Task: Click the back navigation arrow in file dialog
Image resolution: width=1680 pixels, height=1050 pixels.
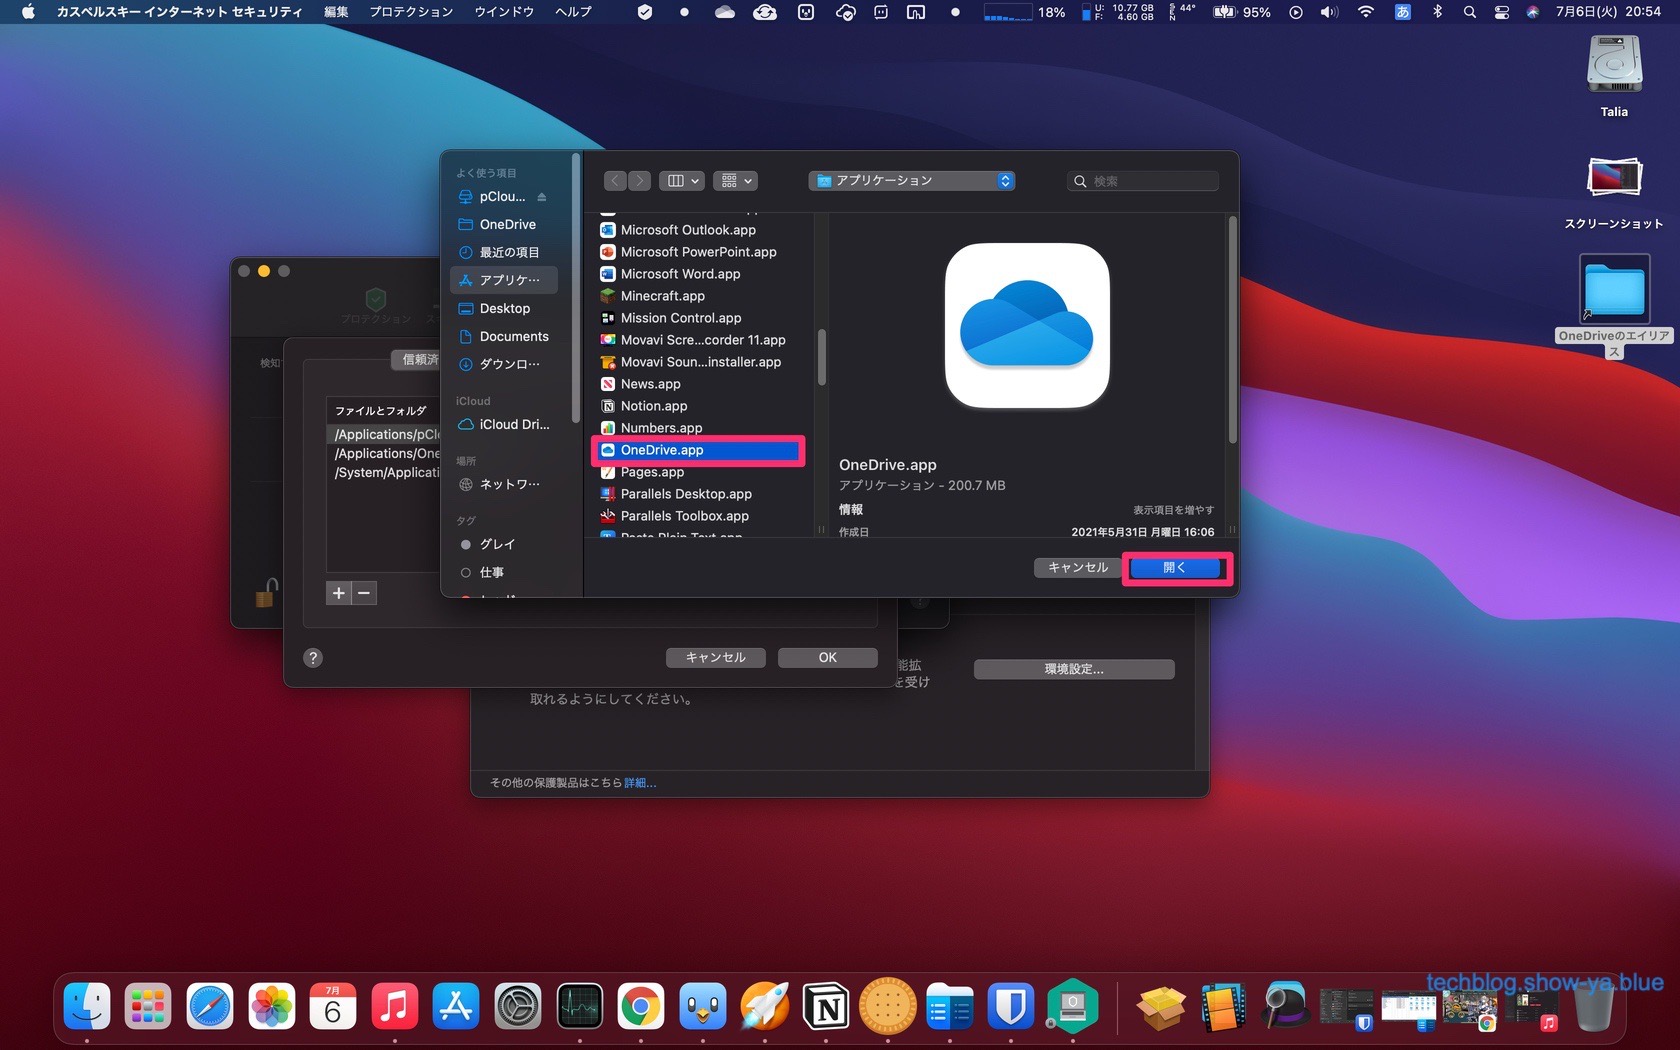Action: 615,181
